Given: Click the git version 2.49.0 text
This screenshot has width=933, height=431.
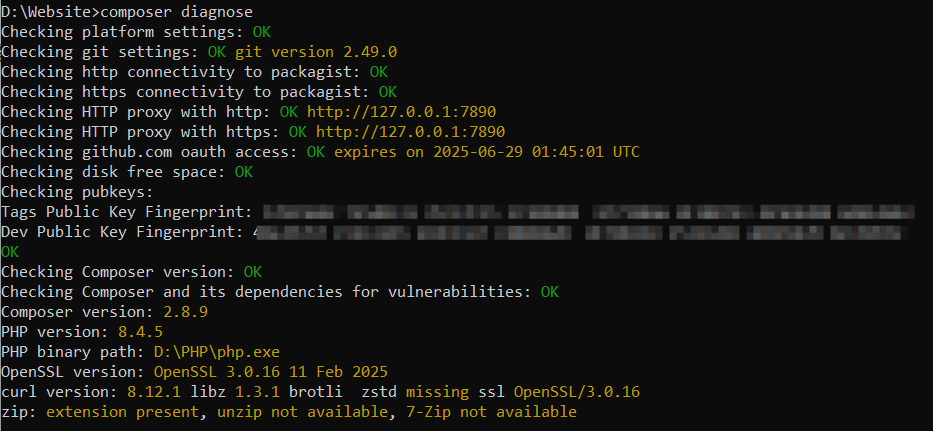Looking at the screenshot, I should (316, 52).
